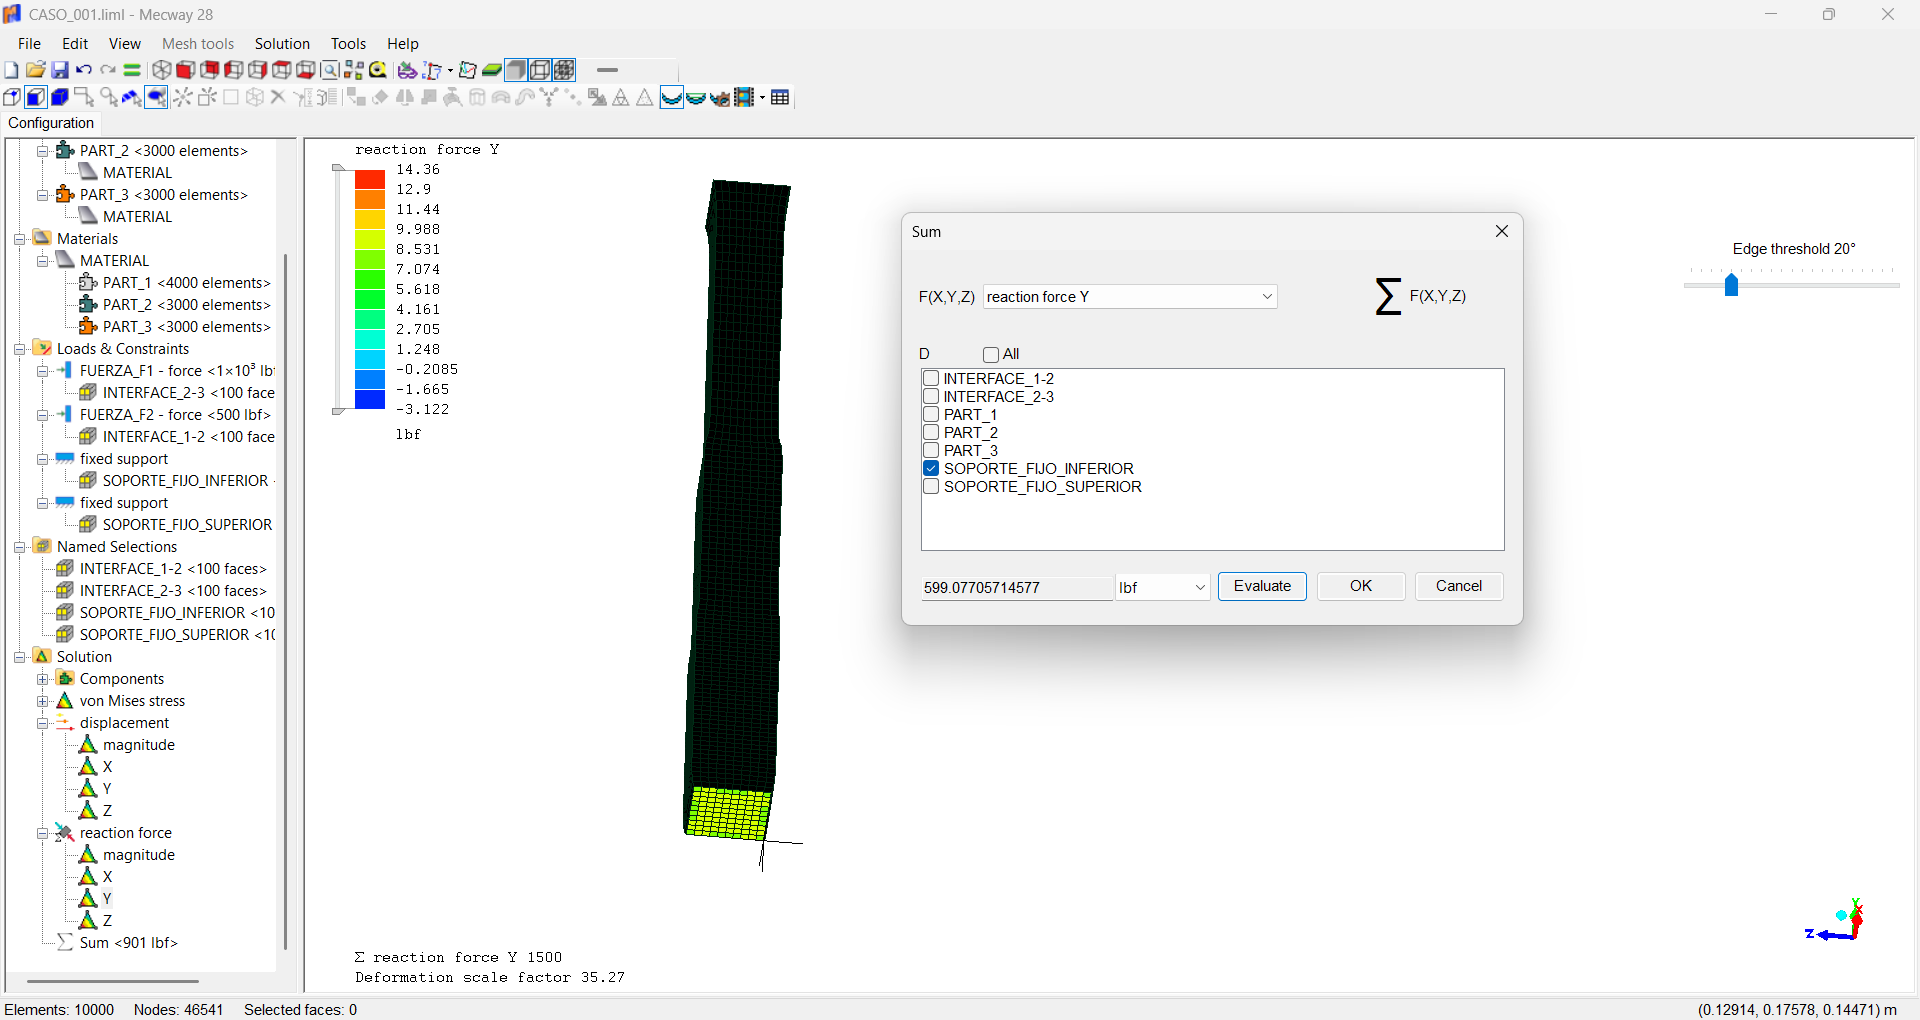Open the table view icon

781,97
